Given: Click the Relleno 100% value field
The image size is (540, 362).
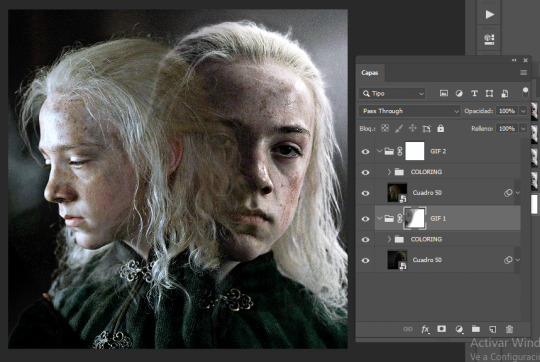Looking at the screenshot, I should pos(507,128).
